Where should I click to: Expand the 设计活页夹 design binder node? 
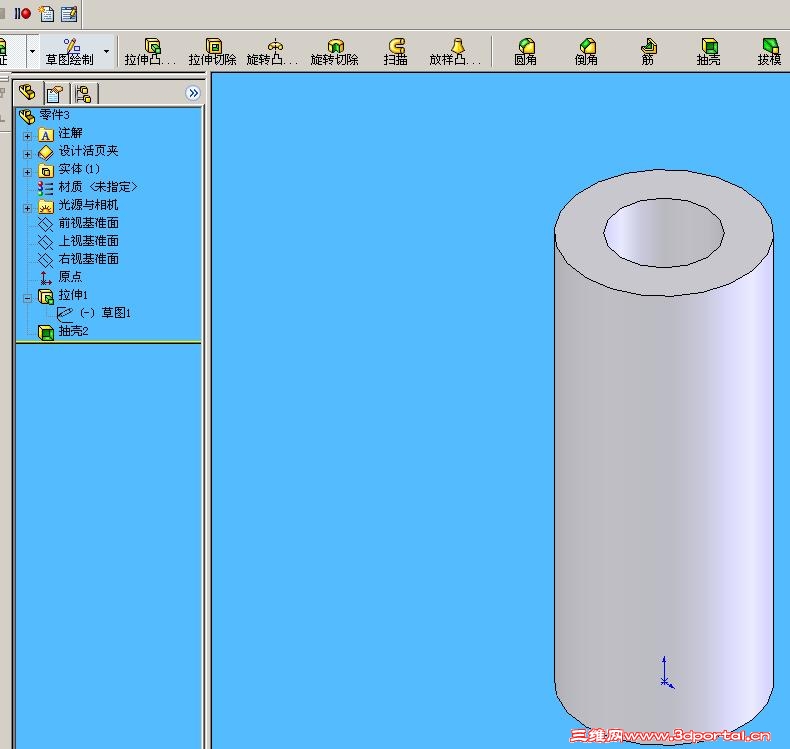pos(27,154)
